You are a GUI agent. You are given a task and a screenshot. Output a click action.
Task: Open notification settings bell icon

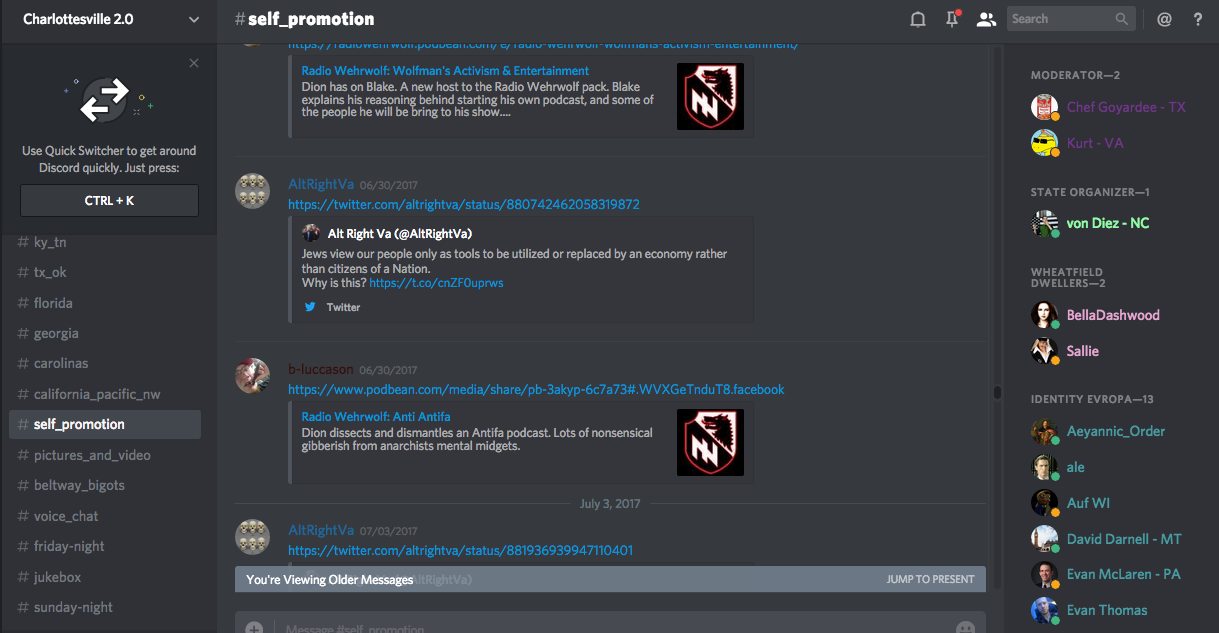[917, 19]
